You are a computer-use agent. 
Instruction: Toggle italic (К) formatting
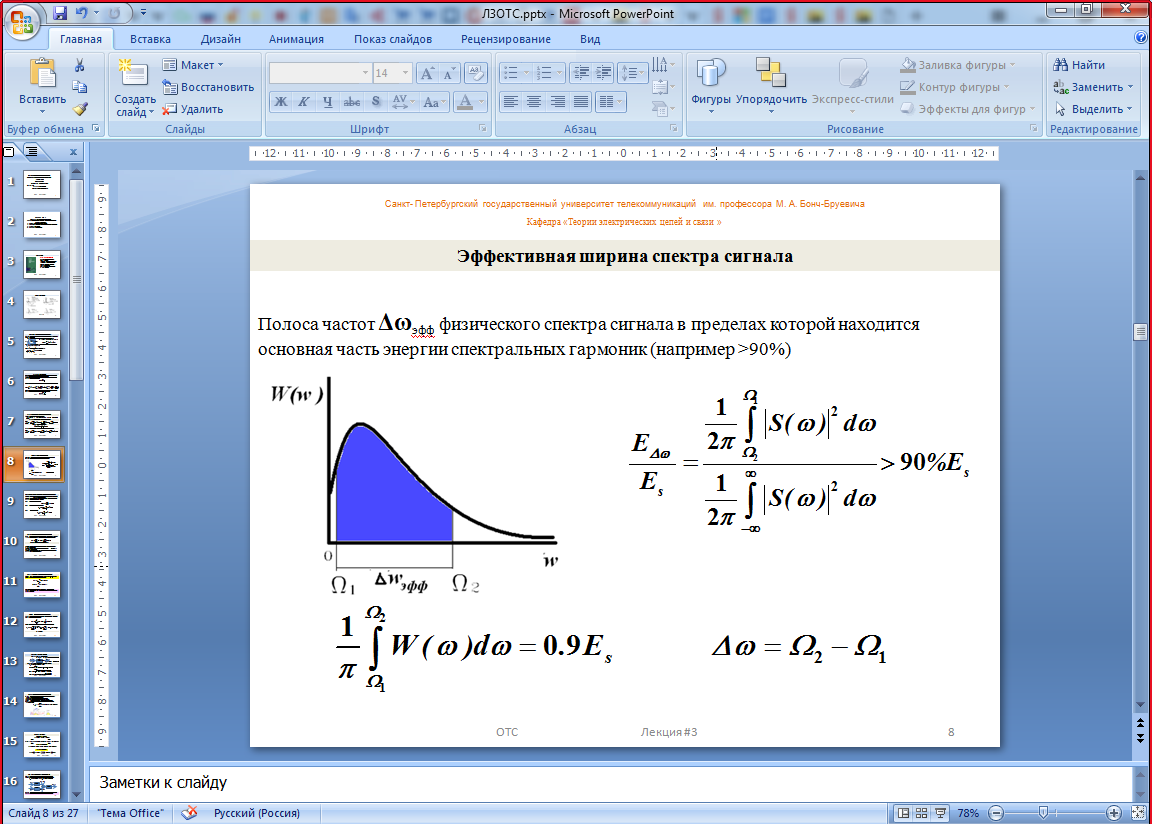point(304,101)
